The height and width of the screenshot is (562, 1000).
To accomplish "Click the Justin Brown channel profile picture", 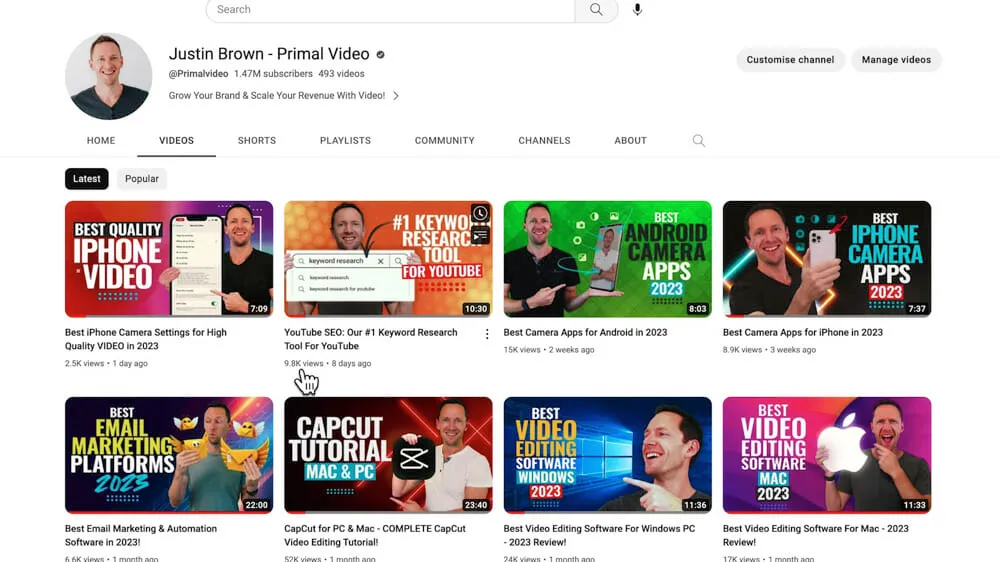I will click(108, 76).
